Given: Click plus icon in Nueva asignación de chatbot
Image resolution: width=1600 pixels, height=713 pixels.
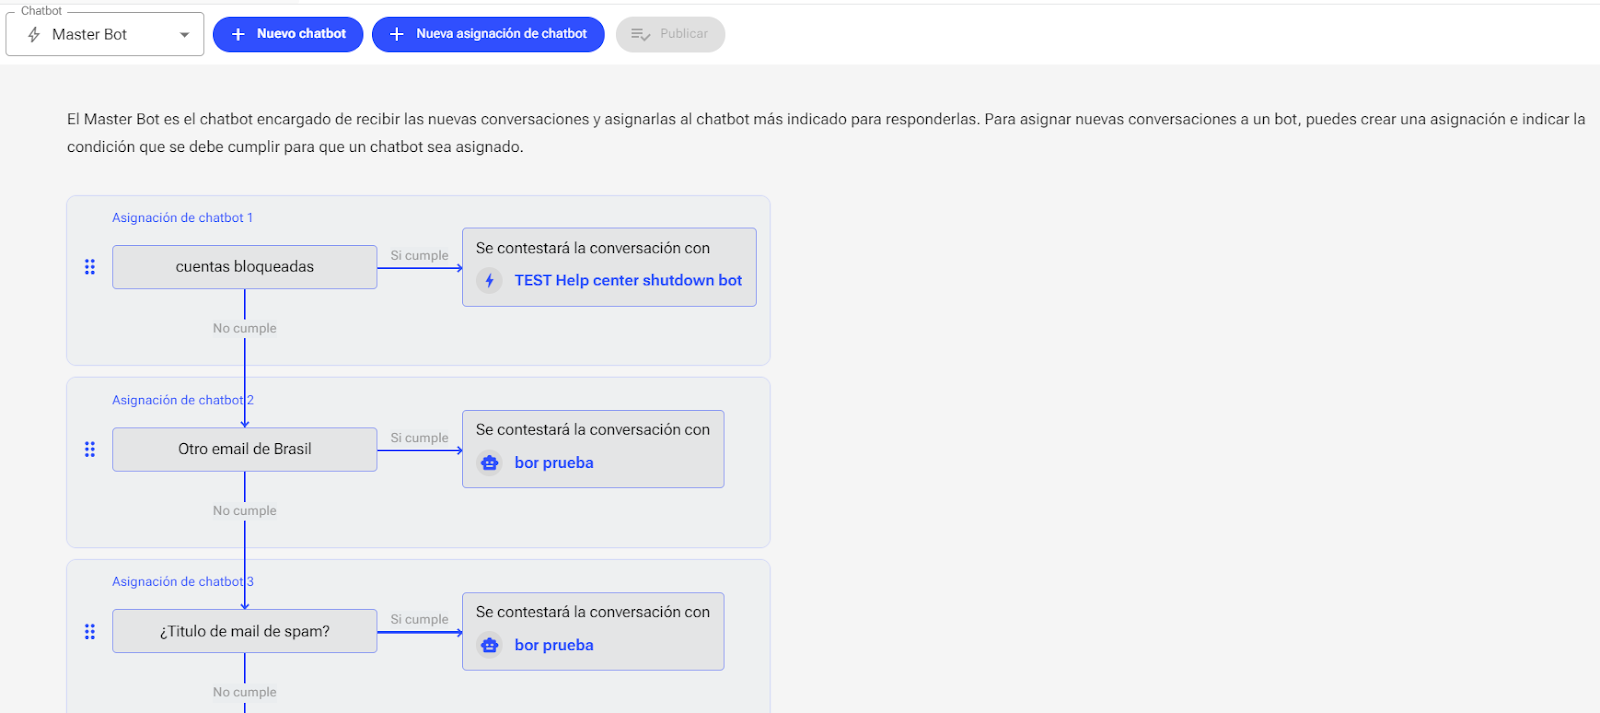Looking at the screenshot, I should tap(397, 34).
